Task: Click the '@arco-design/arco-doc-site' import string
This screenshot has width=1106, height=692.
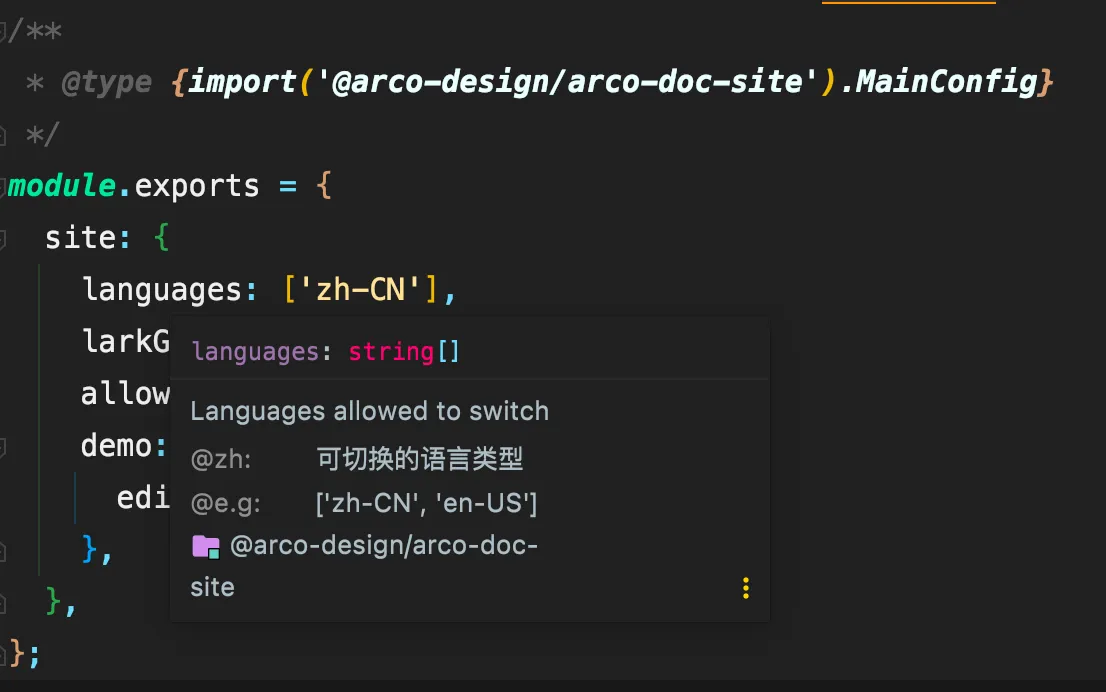Action: coord(566,81)
